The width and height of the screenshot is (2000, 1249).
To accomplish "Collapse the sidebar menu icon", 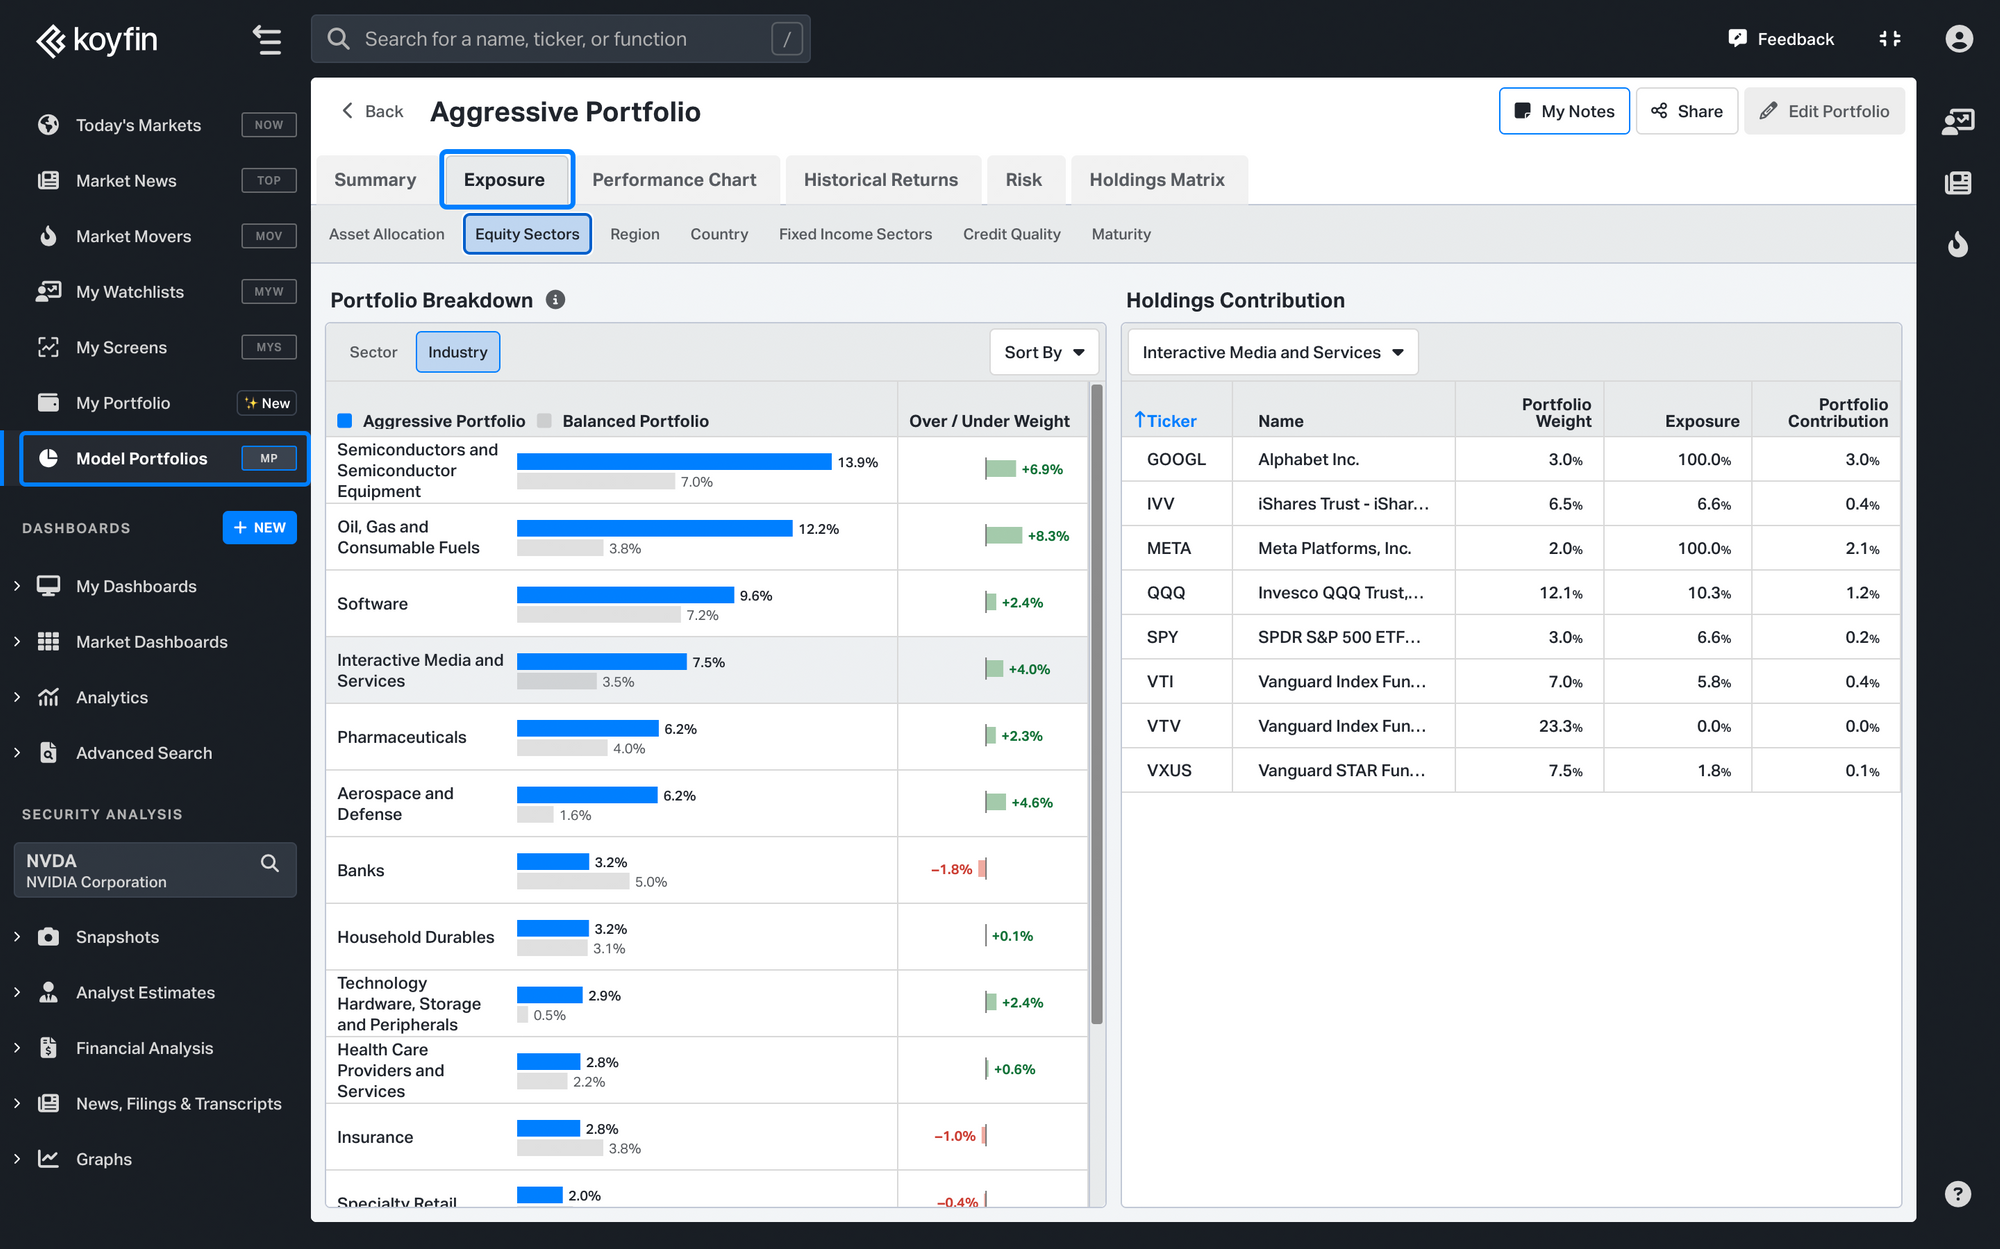I will coord(266,40).
